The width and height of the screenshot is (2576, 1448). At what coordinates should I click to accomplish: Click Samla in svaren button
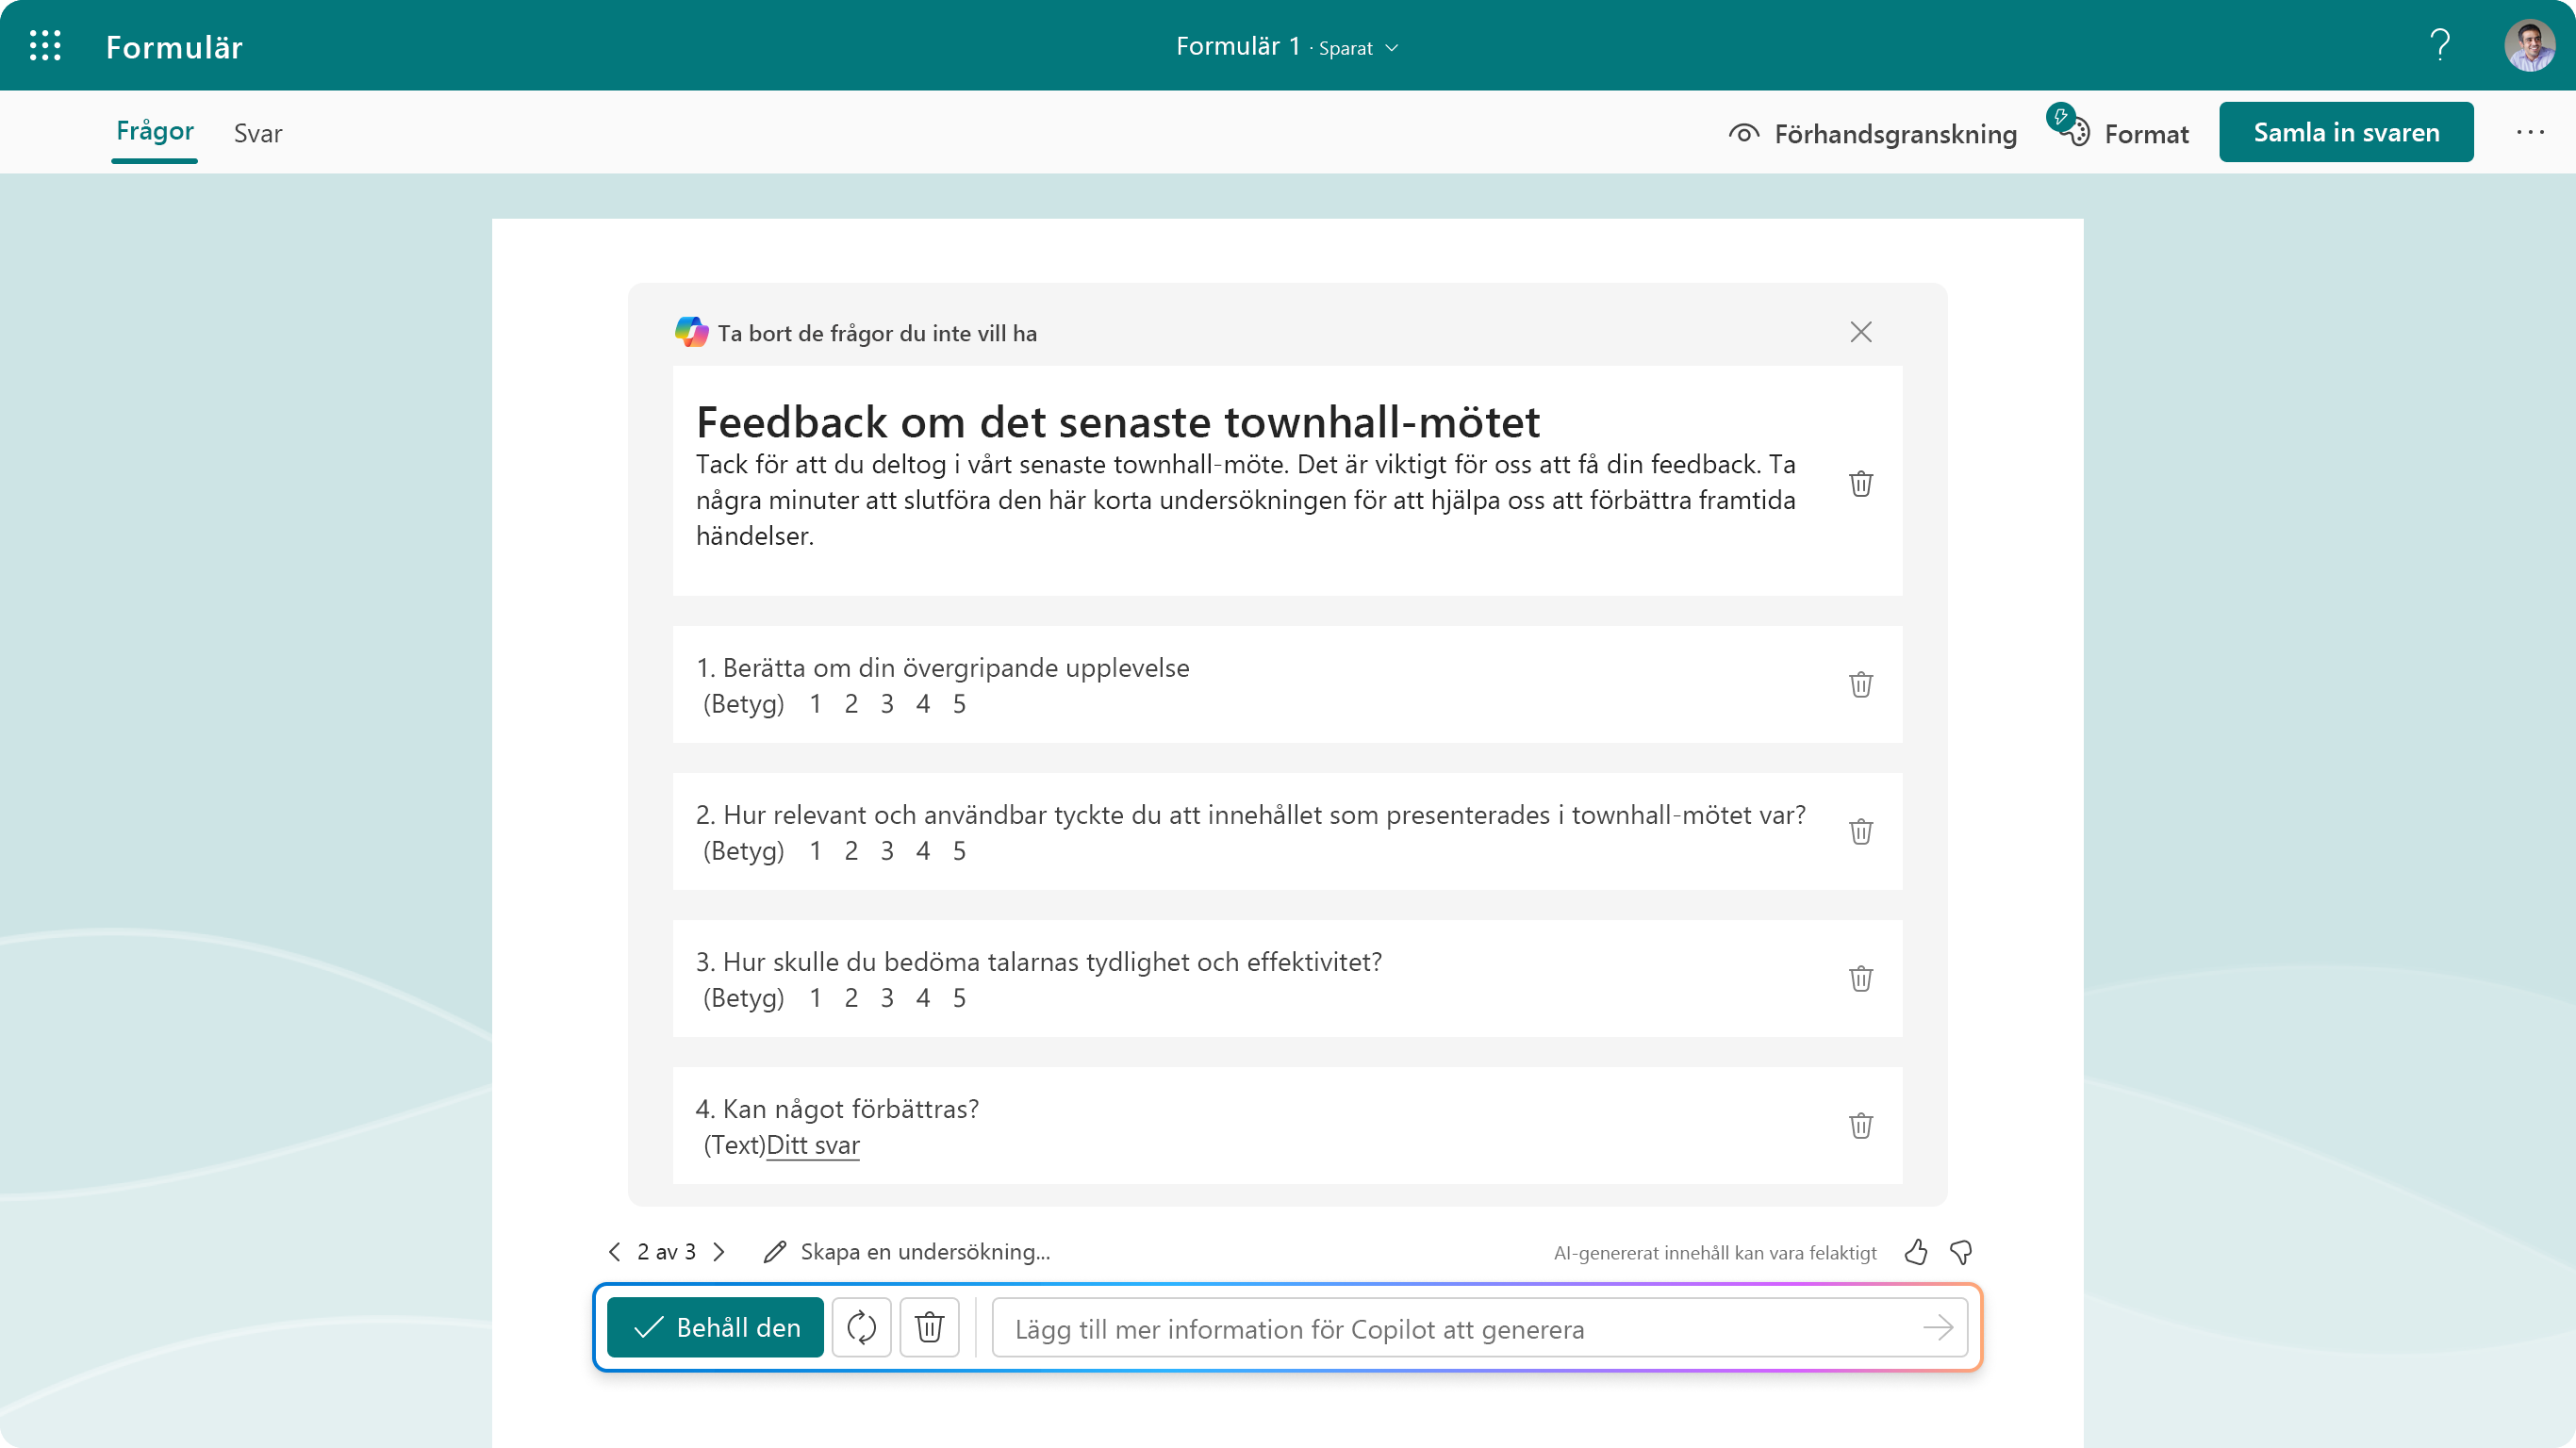click(2346, 131)
